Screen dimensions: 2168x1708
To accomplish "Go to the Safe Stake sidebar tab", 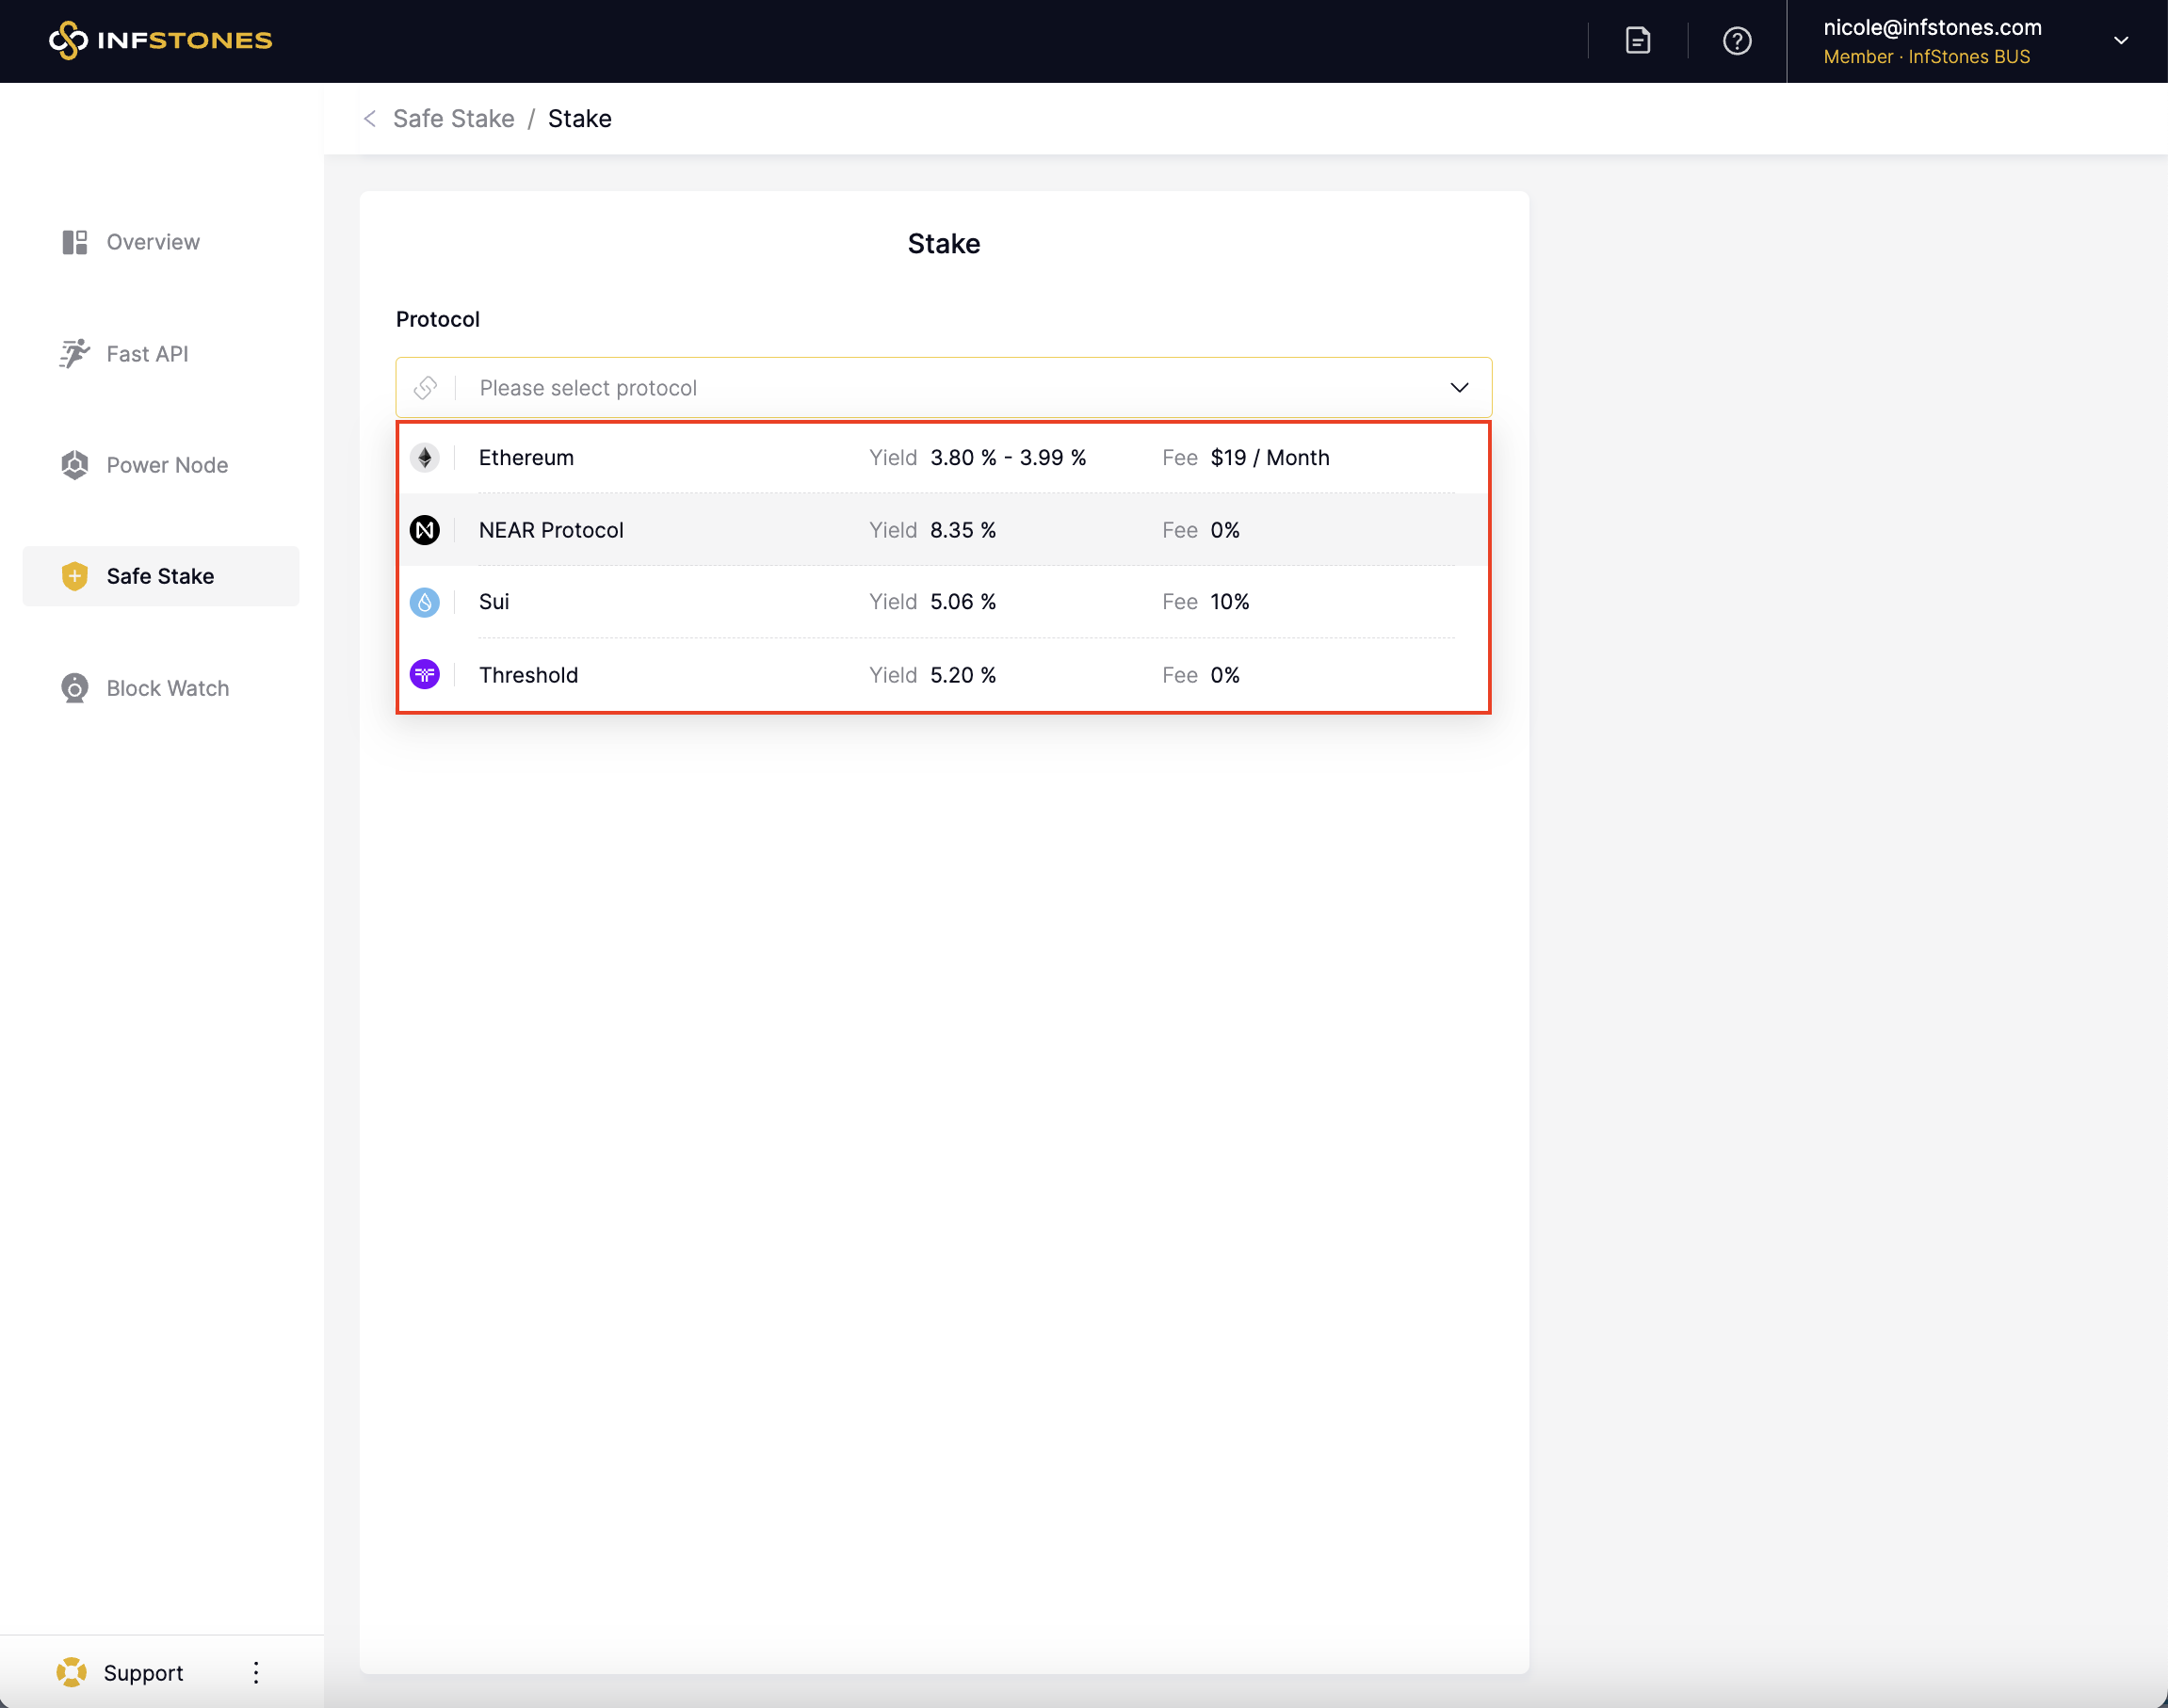I will [161, 576].
